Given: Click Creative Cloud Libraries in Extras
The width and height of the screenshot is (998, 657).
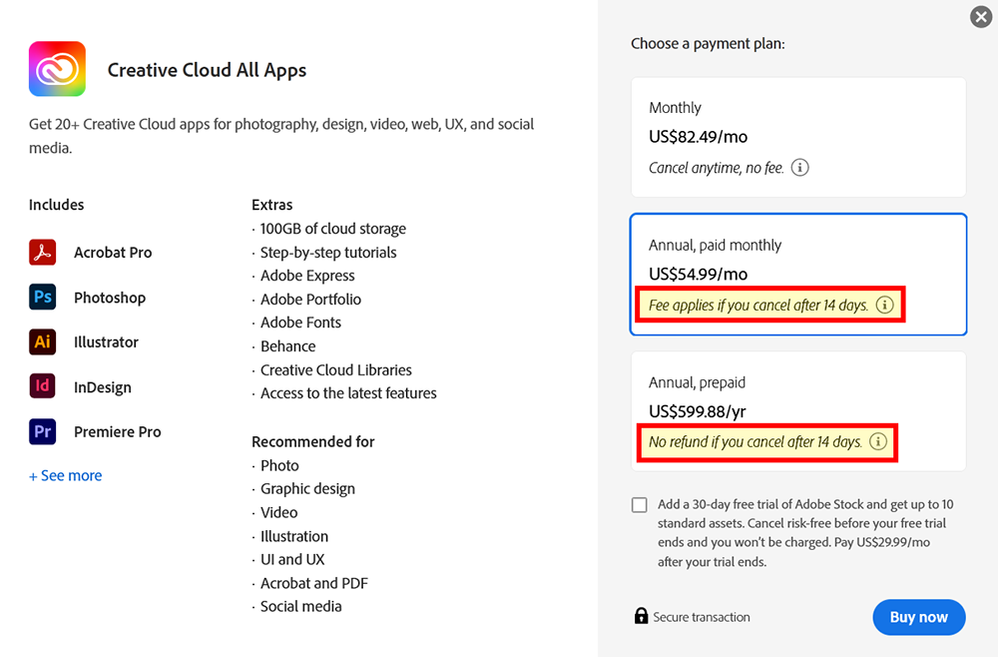Looking at the screenshot, I should (336, 370).
